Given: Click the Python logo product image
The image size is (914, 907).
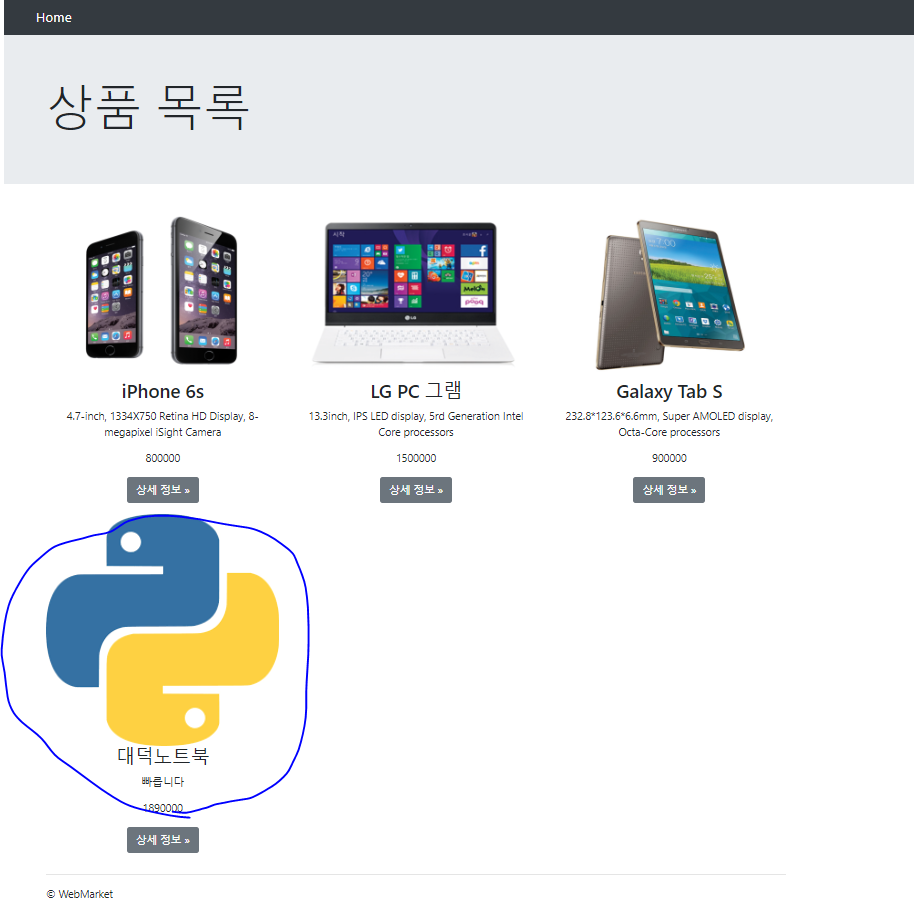Looking at the screenshot, I should click(163, 631).
